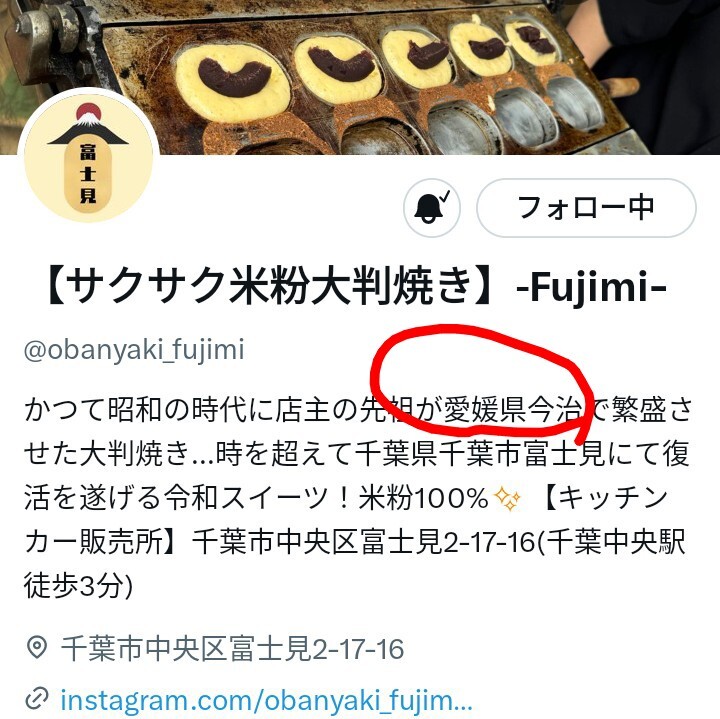Click the sparkles emoji after 米粉100%

[x=507, y=499]
